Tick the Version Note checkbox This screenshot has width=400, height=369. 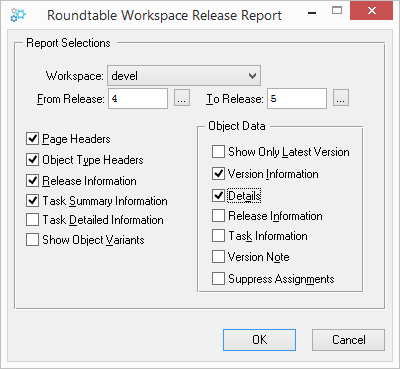tap(218, 257)
